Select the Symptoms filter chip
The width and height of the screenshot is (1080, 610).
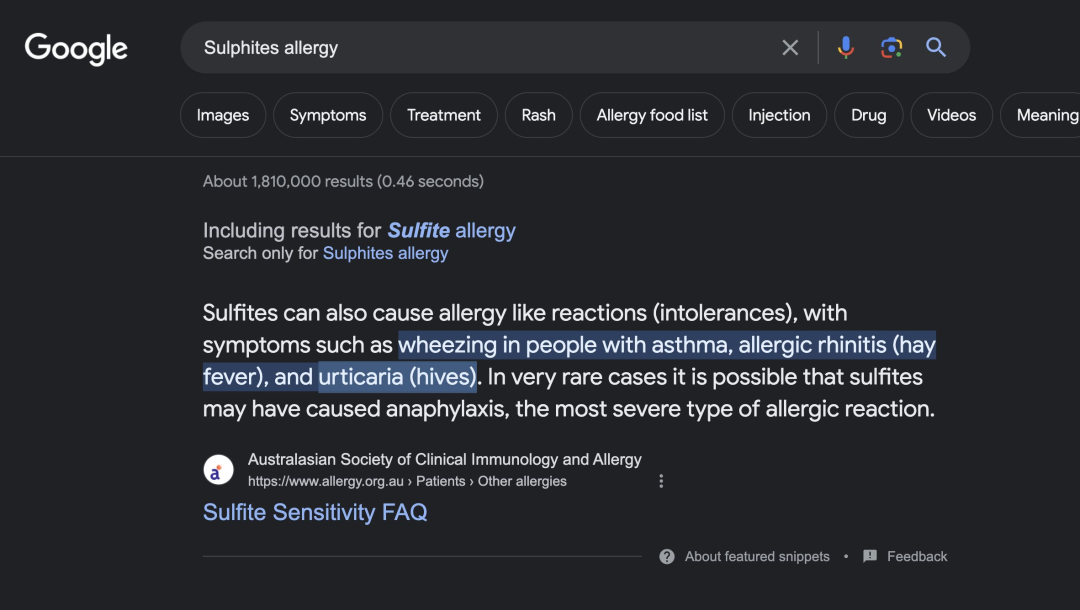click(328, 115)
